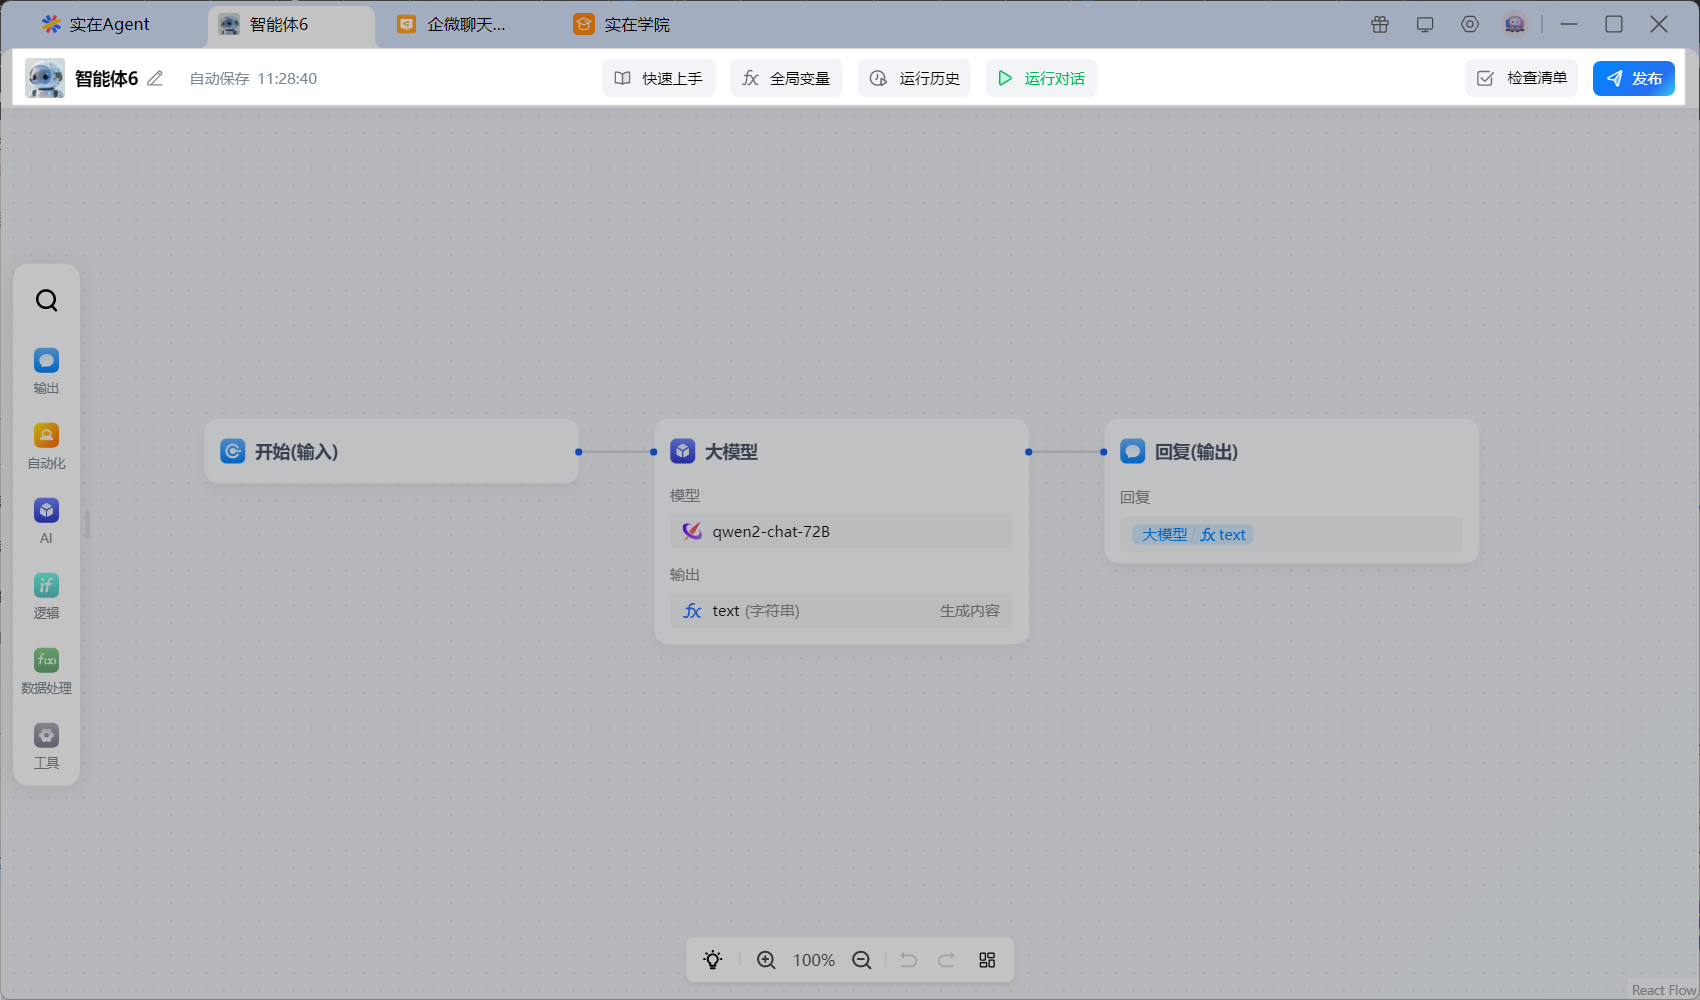Image resolution: width=1700 pixels, height=1000 pixels.
Task: Open the gift icon in title bar
Action: click(1380, 24)
